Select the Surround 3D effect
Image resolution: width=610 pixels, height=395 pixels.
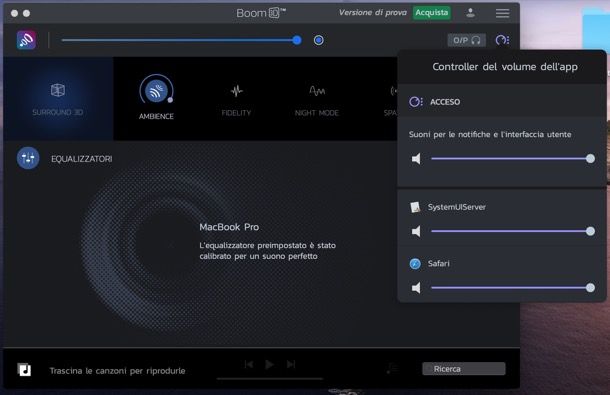tap(58, 99)
